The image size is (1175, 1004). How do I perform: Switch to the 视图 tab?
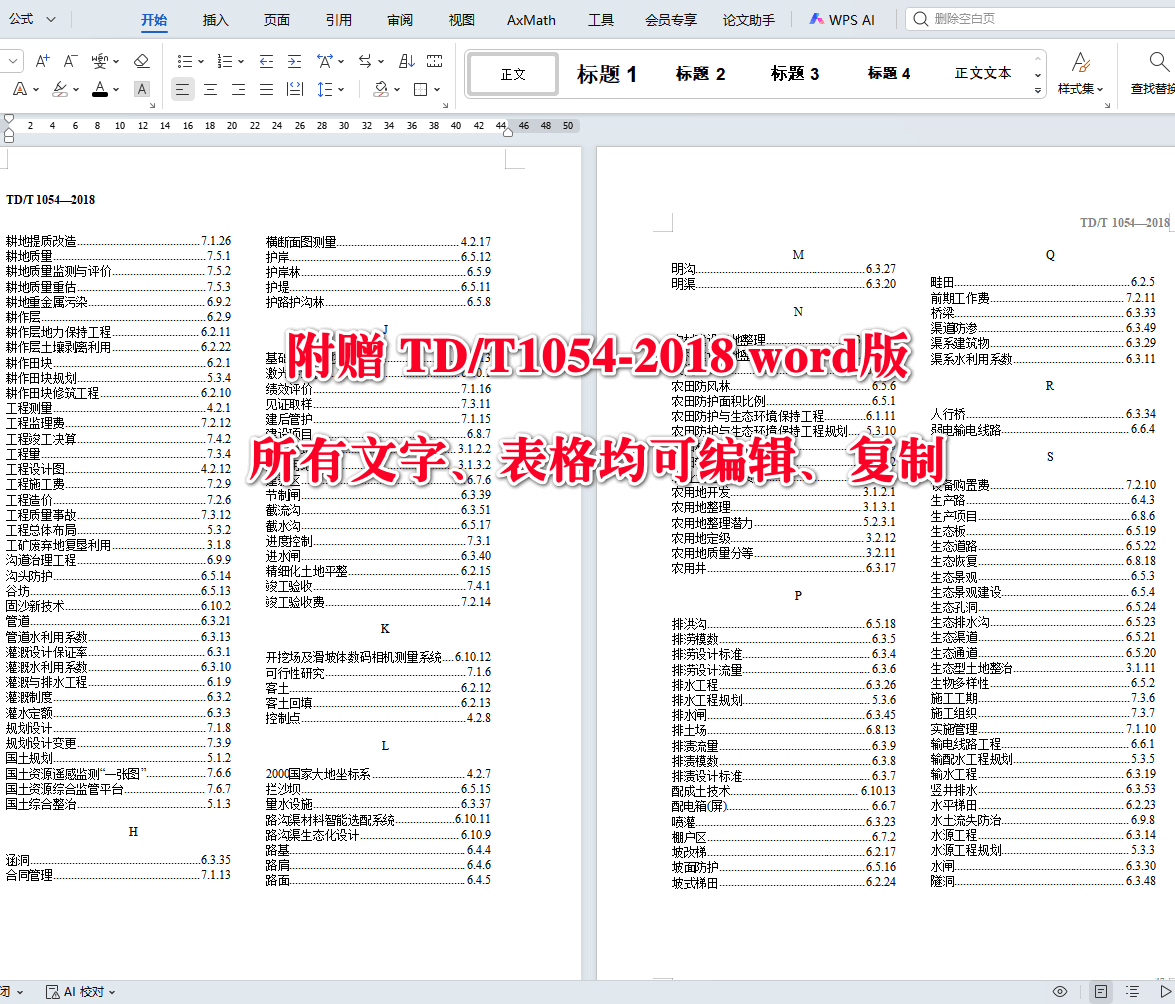(x=462, y=20)
